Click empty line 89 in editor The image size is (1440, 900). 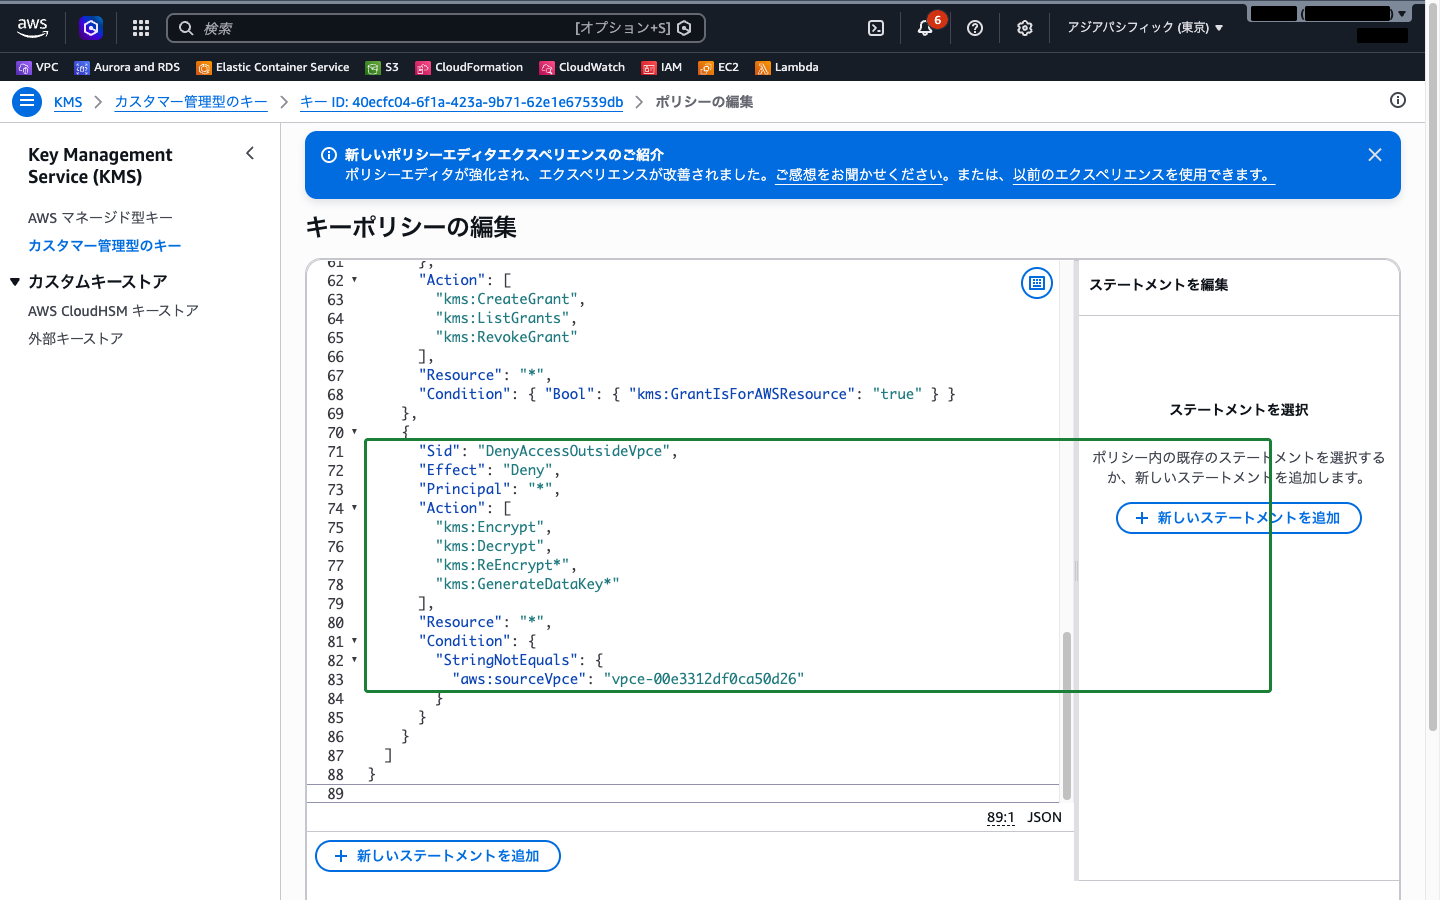[x=683, y=794]
